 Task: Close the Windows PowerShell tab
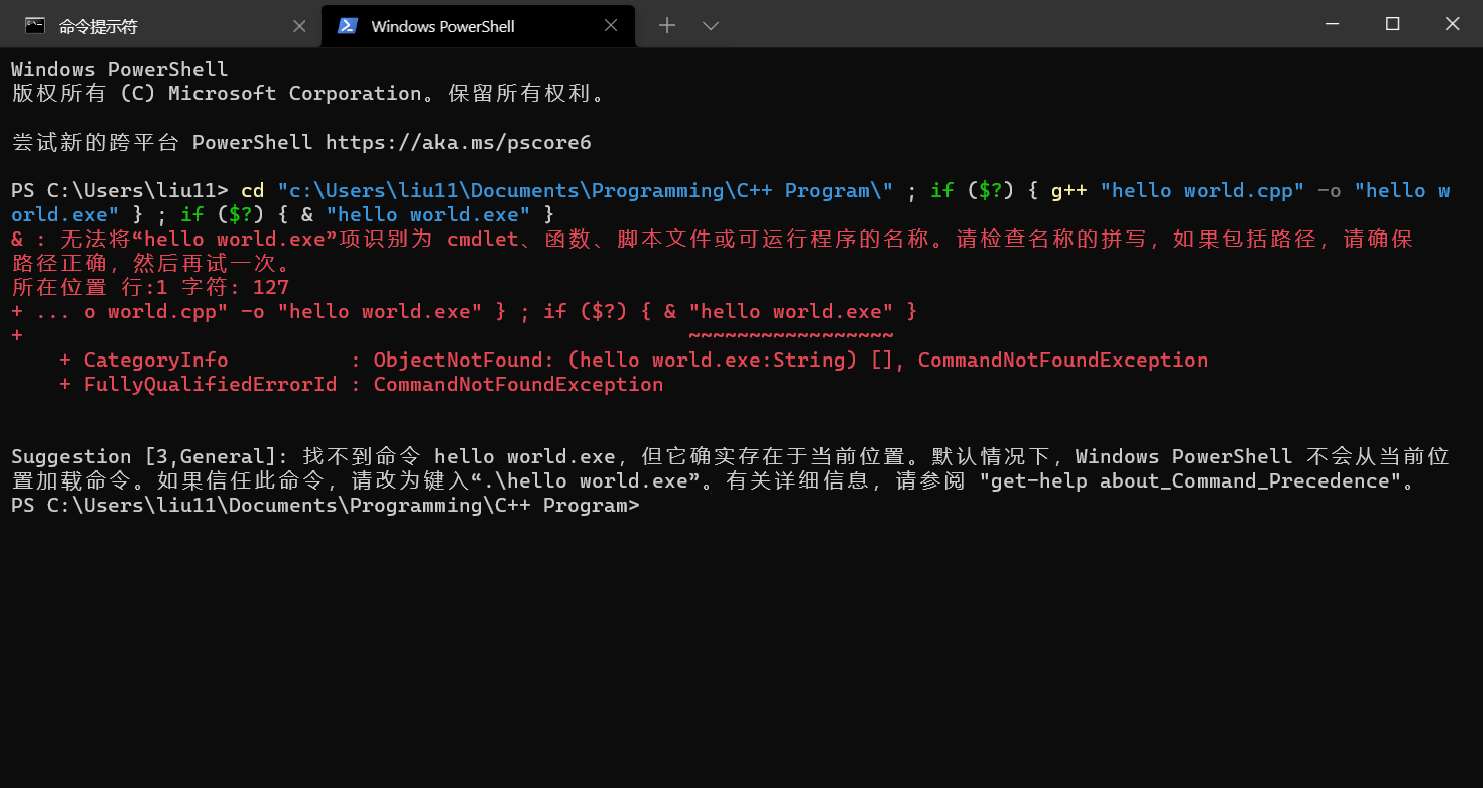click(x=612, y=26)
